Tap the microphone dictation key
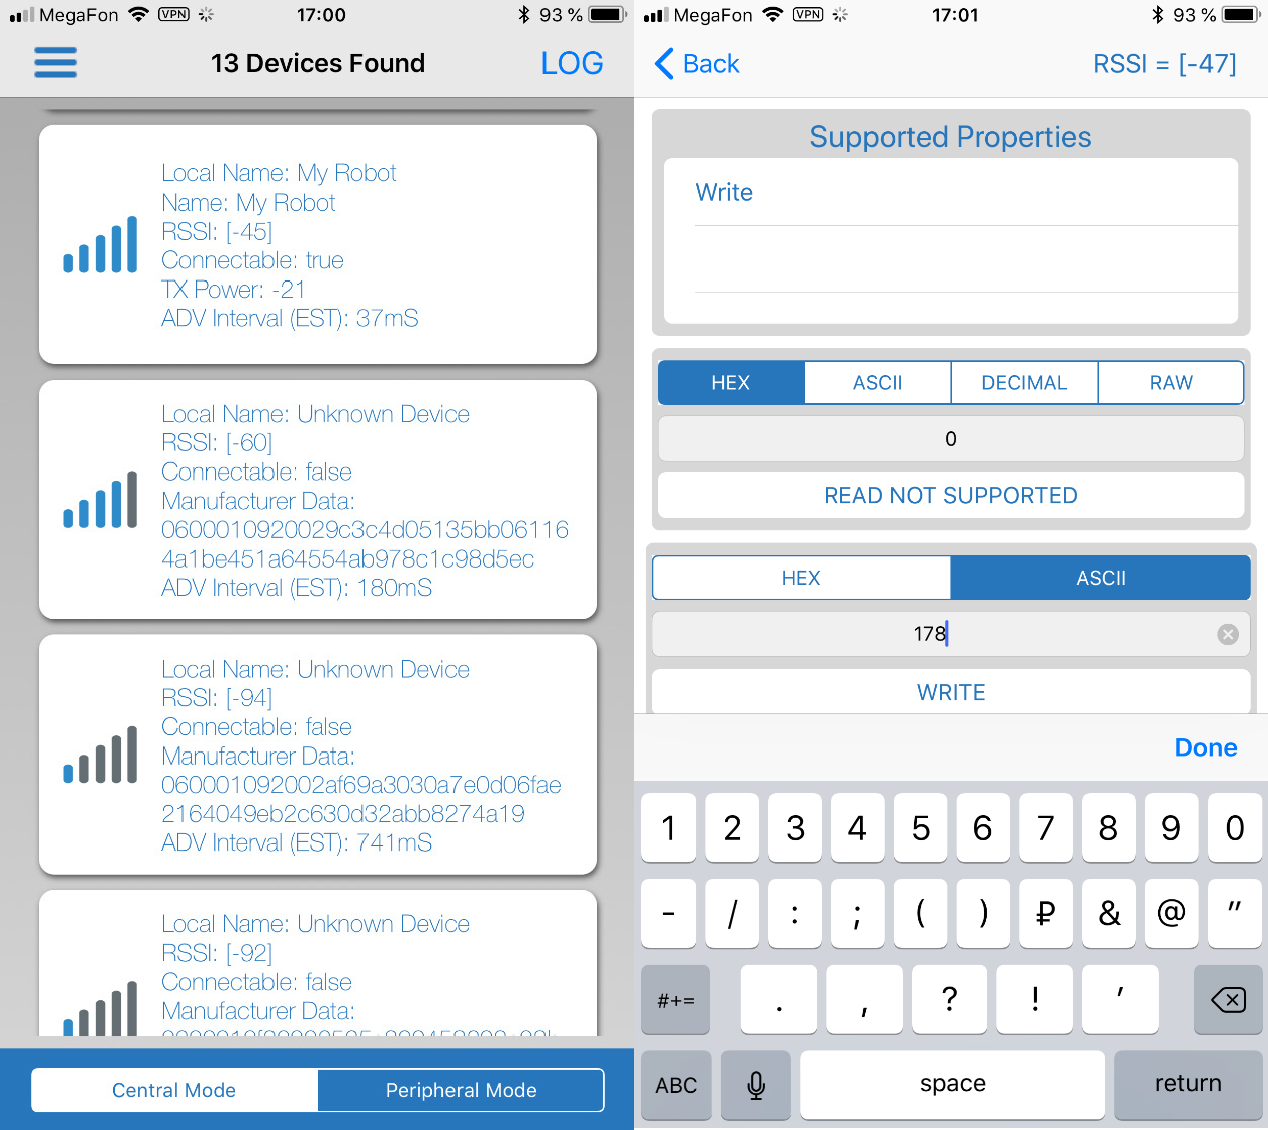 coord(756,1085)
